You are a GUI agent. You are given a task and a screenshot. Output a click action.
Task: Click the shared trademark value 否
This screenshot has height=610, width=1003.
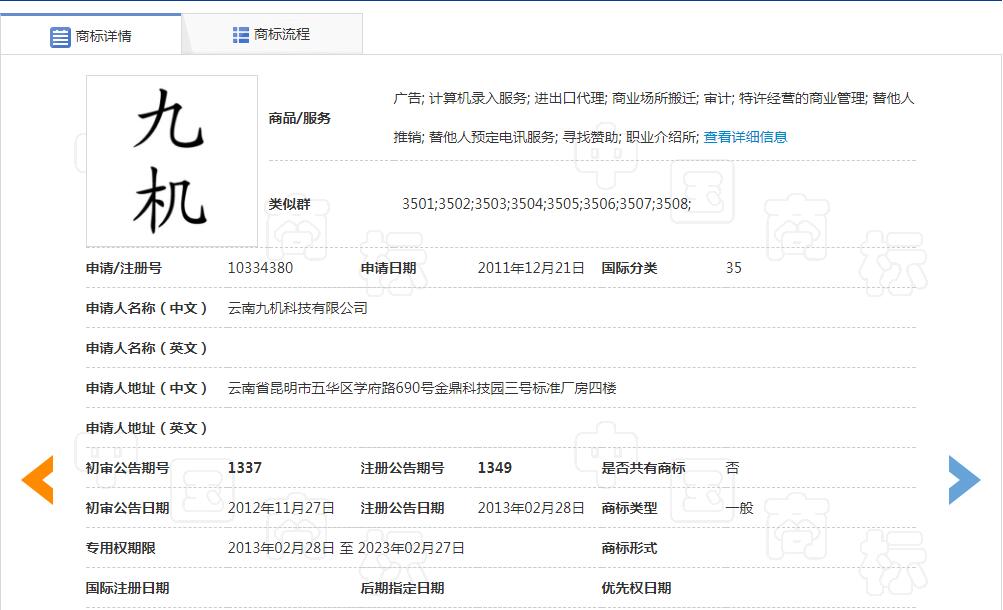tap(732, 468)
